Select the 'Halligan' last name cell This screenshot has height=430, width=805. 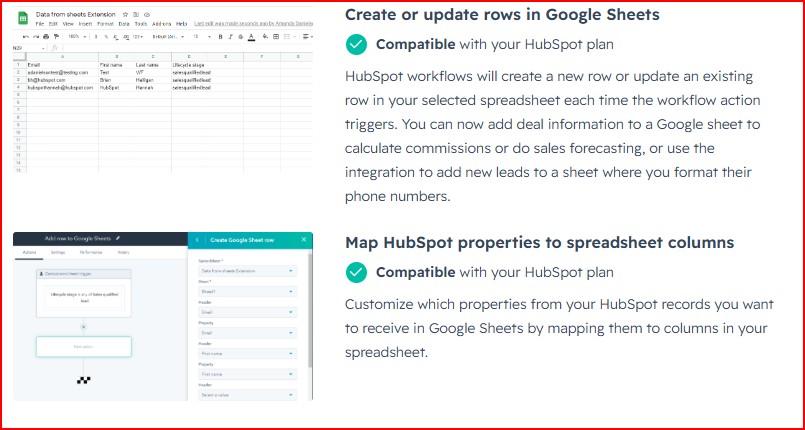[153, 80]
